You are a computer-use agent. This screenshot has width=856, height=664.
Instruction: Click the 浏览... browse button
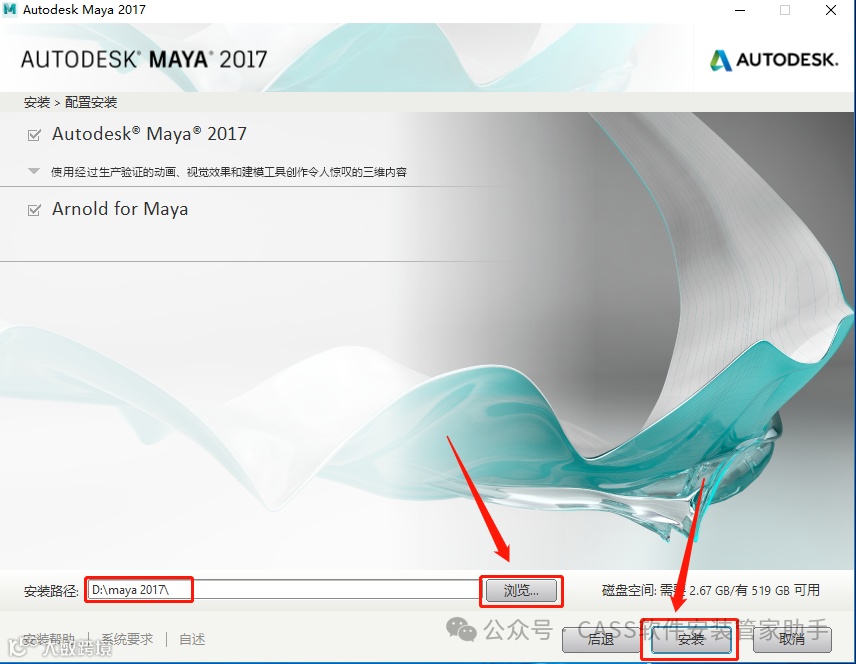click(x=521, y=591)
